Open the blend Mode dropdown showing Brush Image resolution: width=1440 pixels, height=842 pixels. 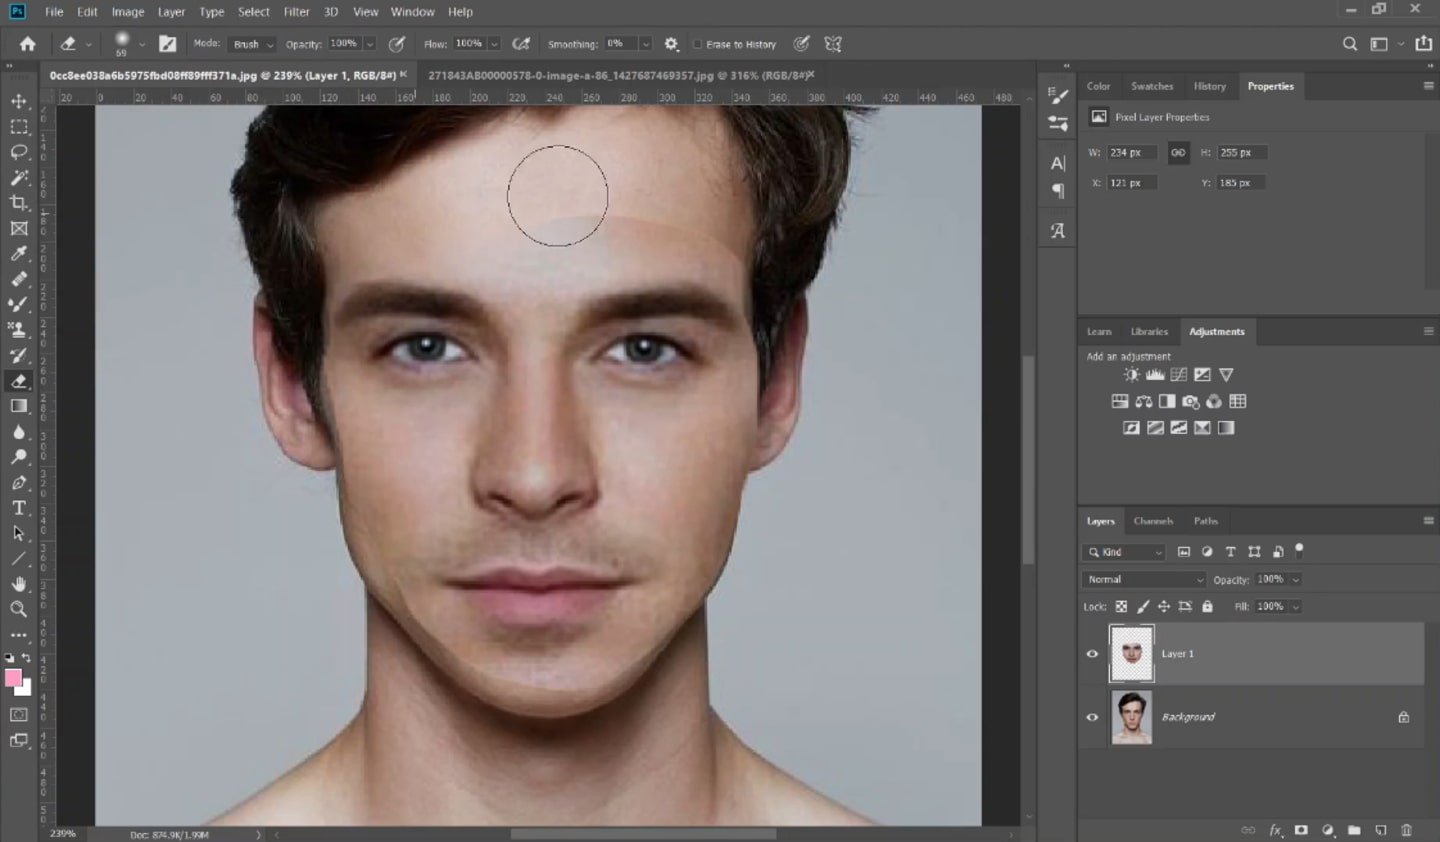click(x=251, y=44)
